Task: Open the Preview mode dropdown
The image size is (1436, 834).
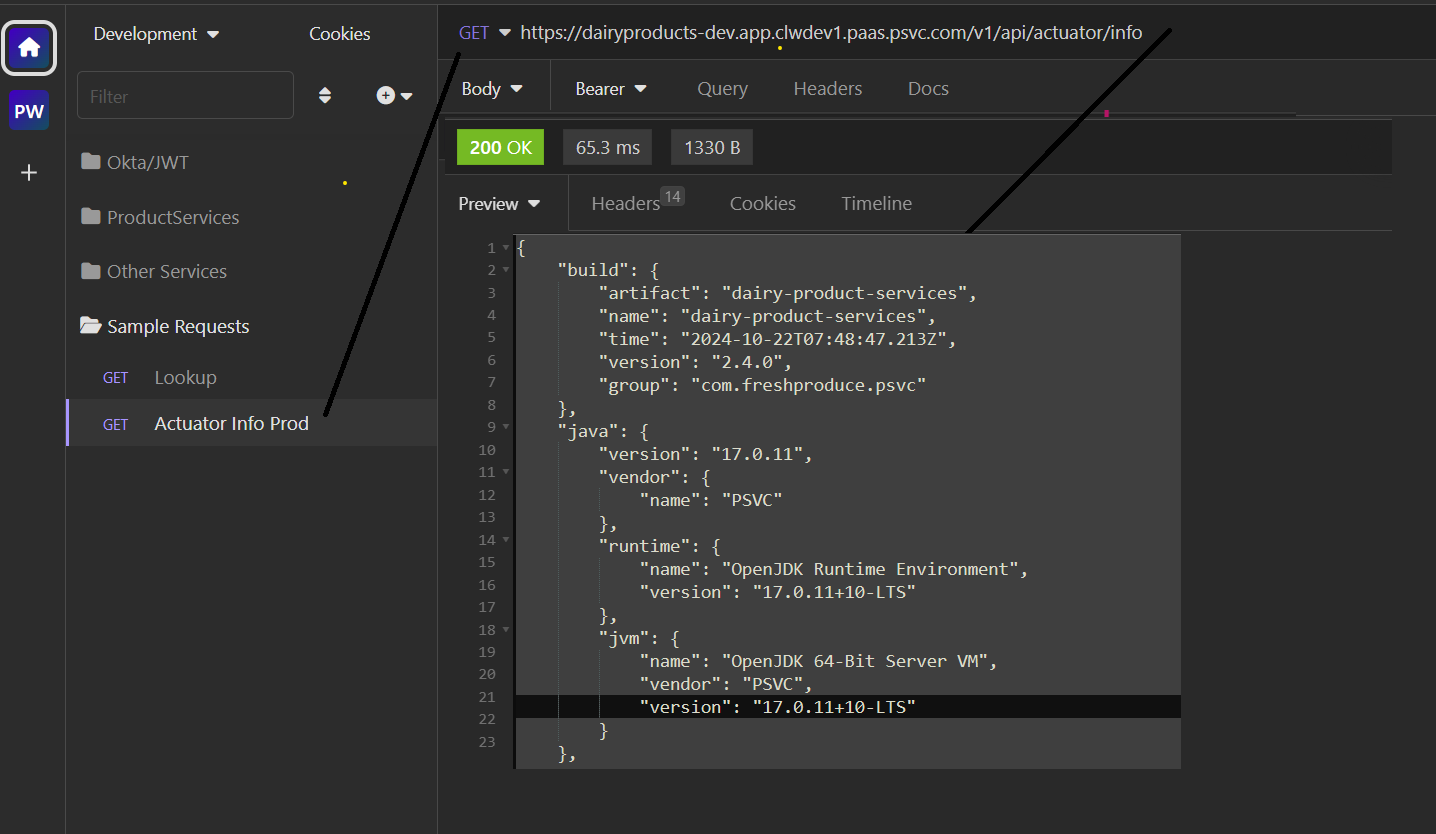Action: (499, 204)
